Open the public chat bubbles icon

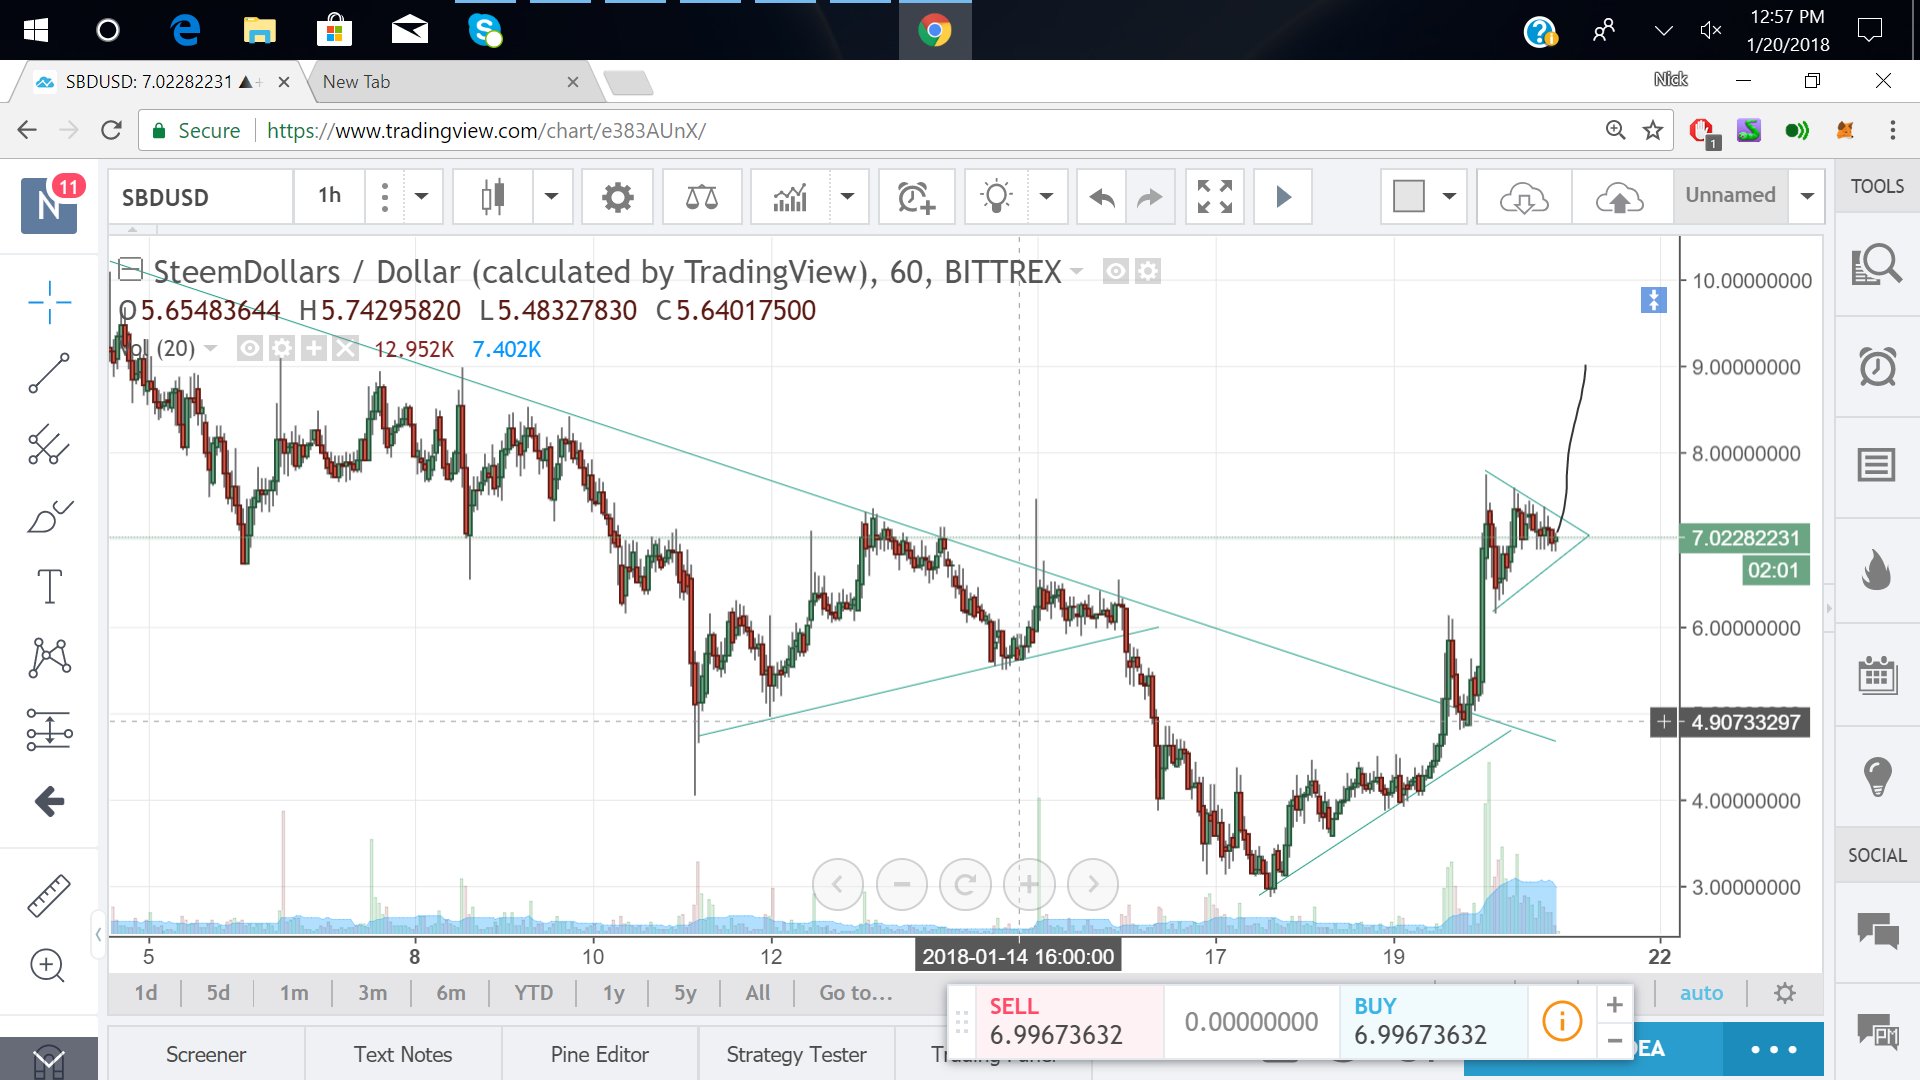click(1877, 931)
